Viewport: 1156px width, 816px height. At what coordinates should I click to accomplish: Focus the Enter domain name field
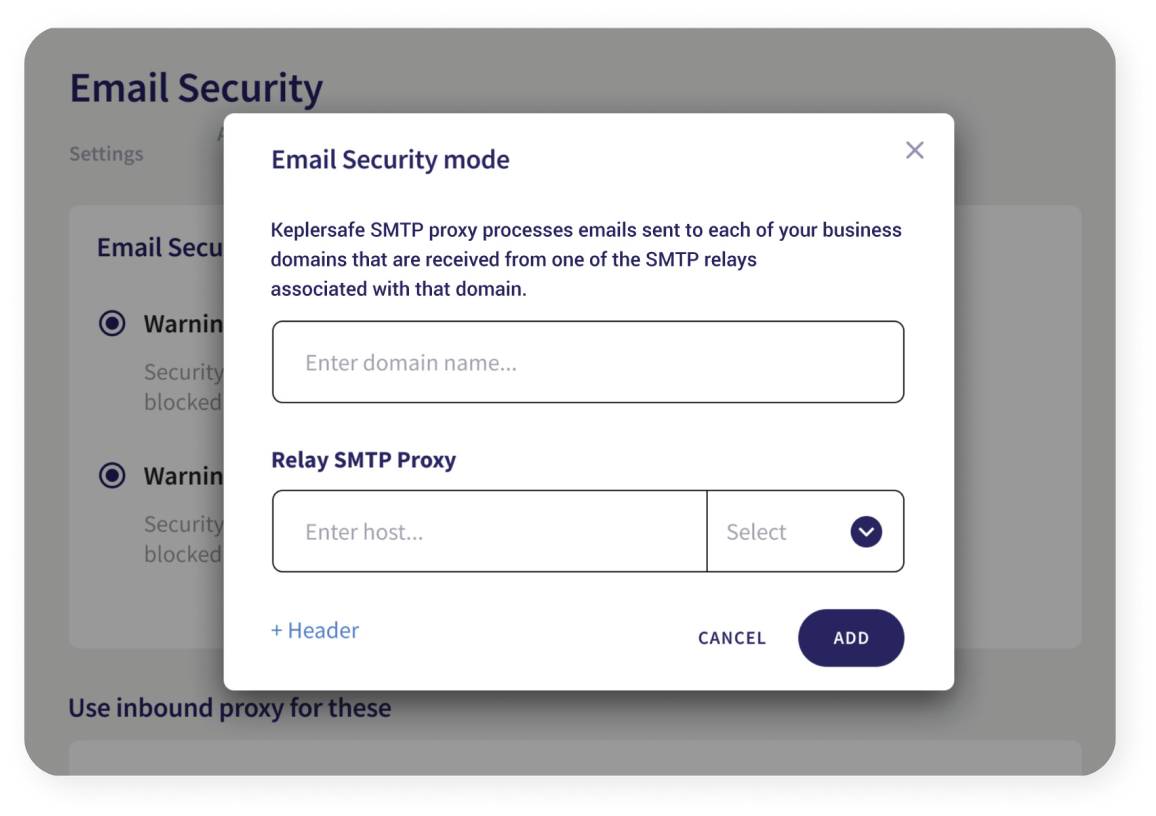[x=588, y=362]
